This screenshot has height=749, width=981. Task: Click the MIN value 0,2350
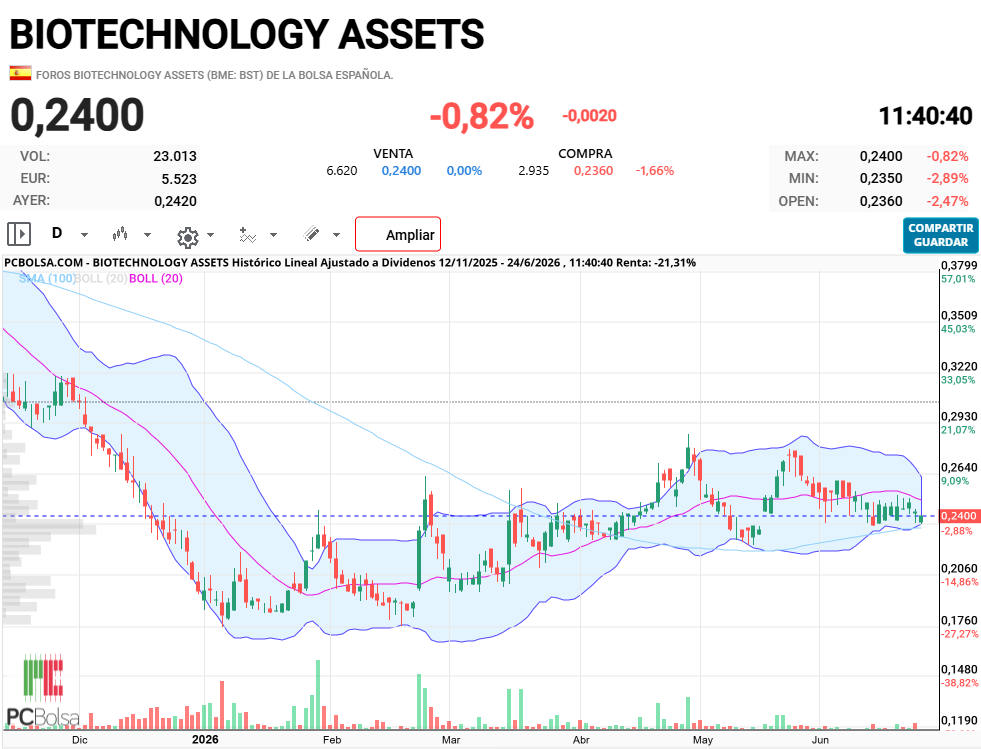(x=881, y=178)
